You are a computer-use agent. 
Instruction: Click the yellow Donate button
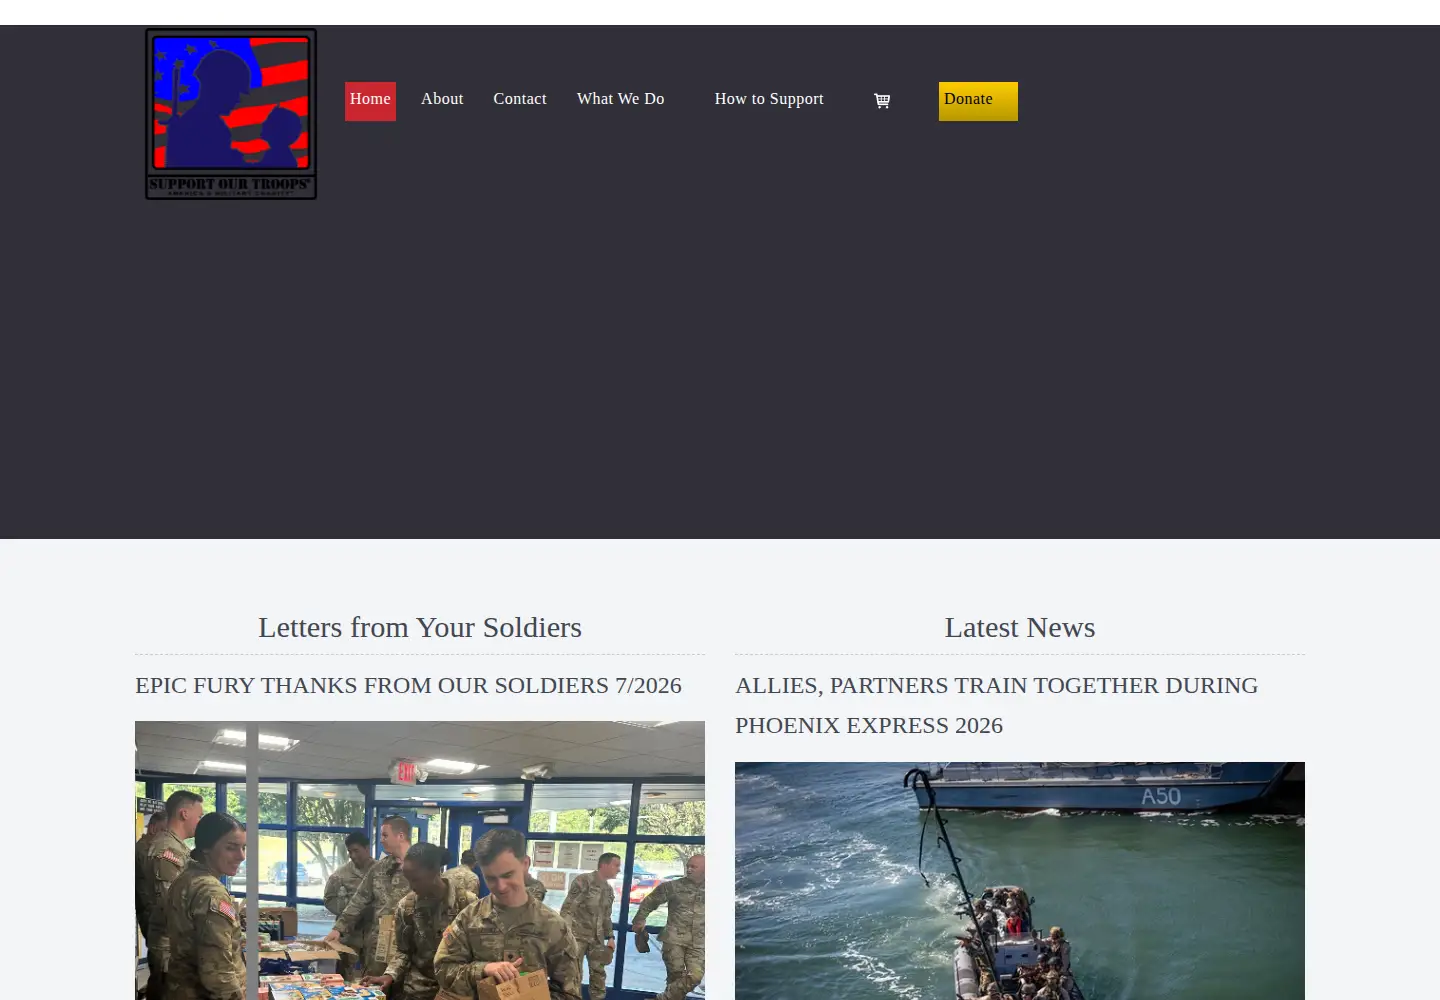(x=978, y=101)
